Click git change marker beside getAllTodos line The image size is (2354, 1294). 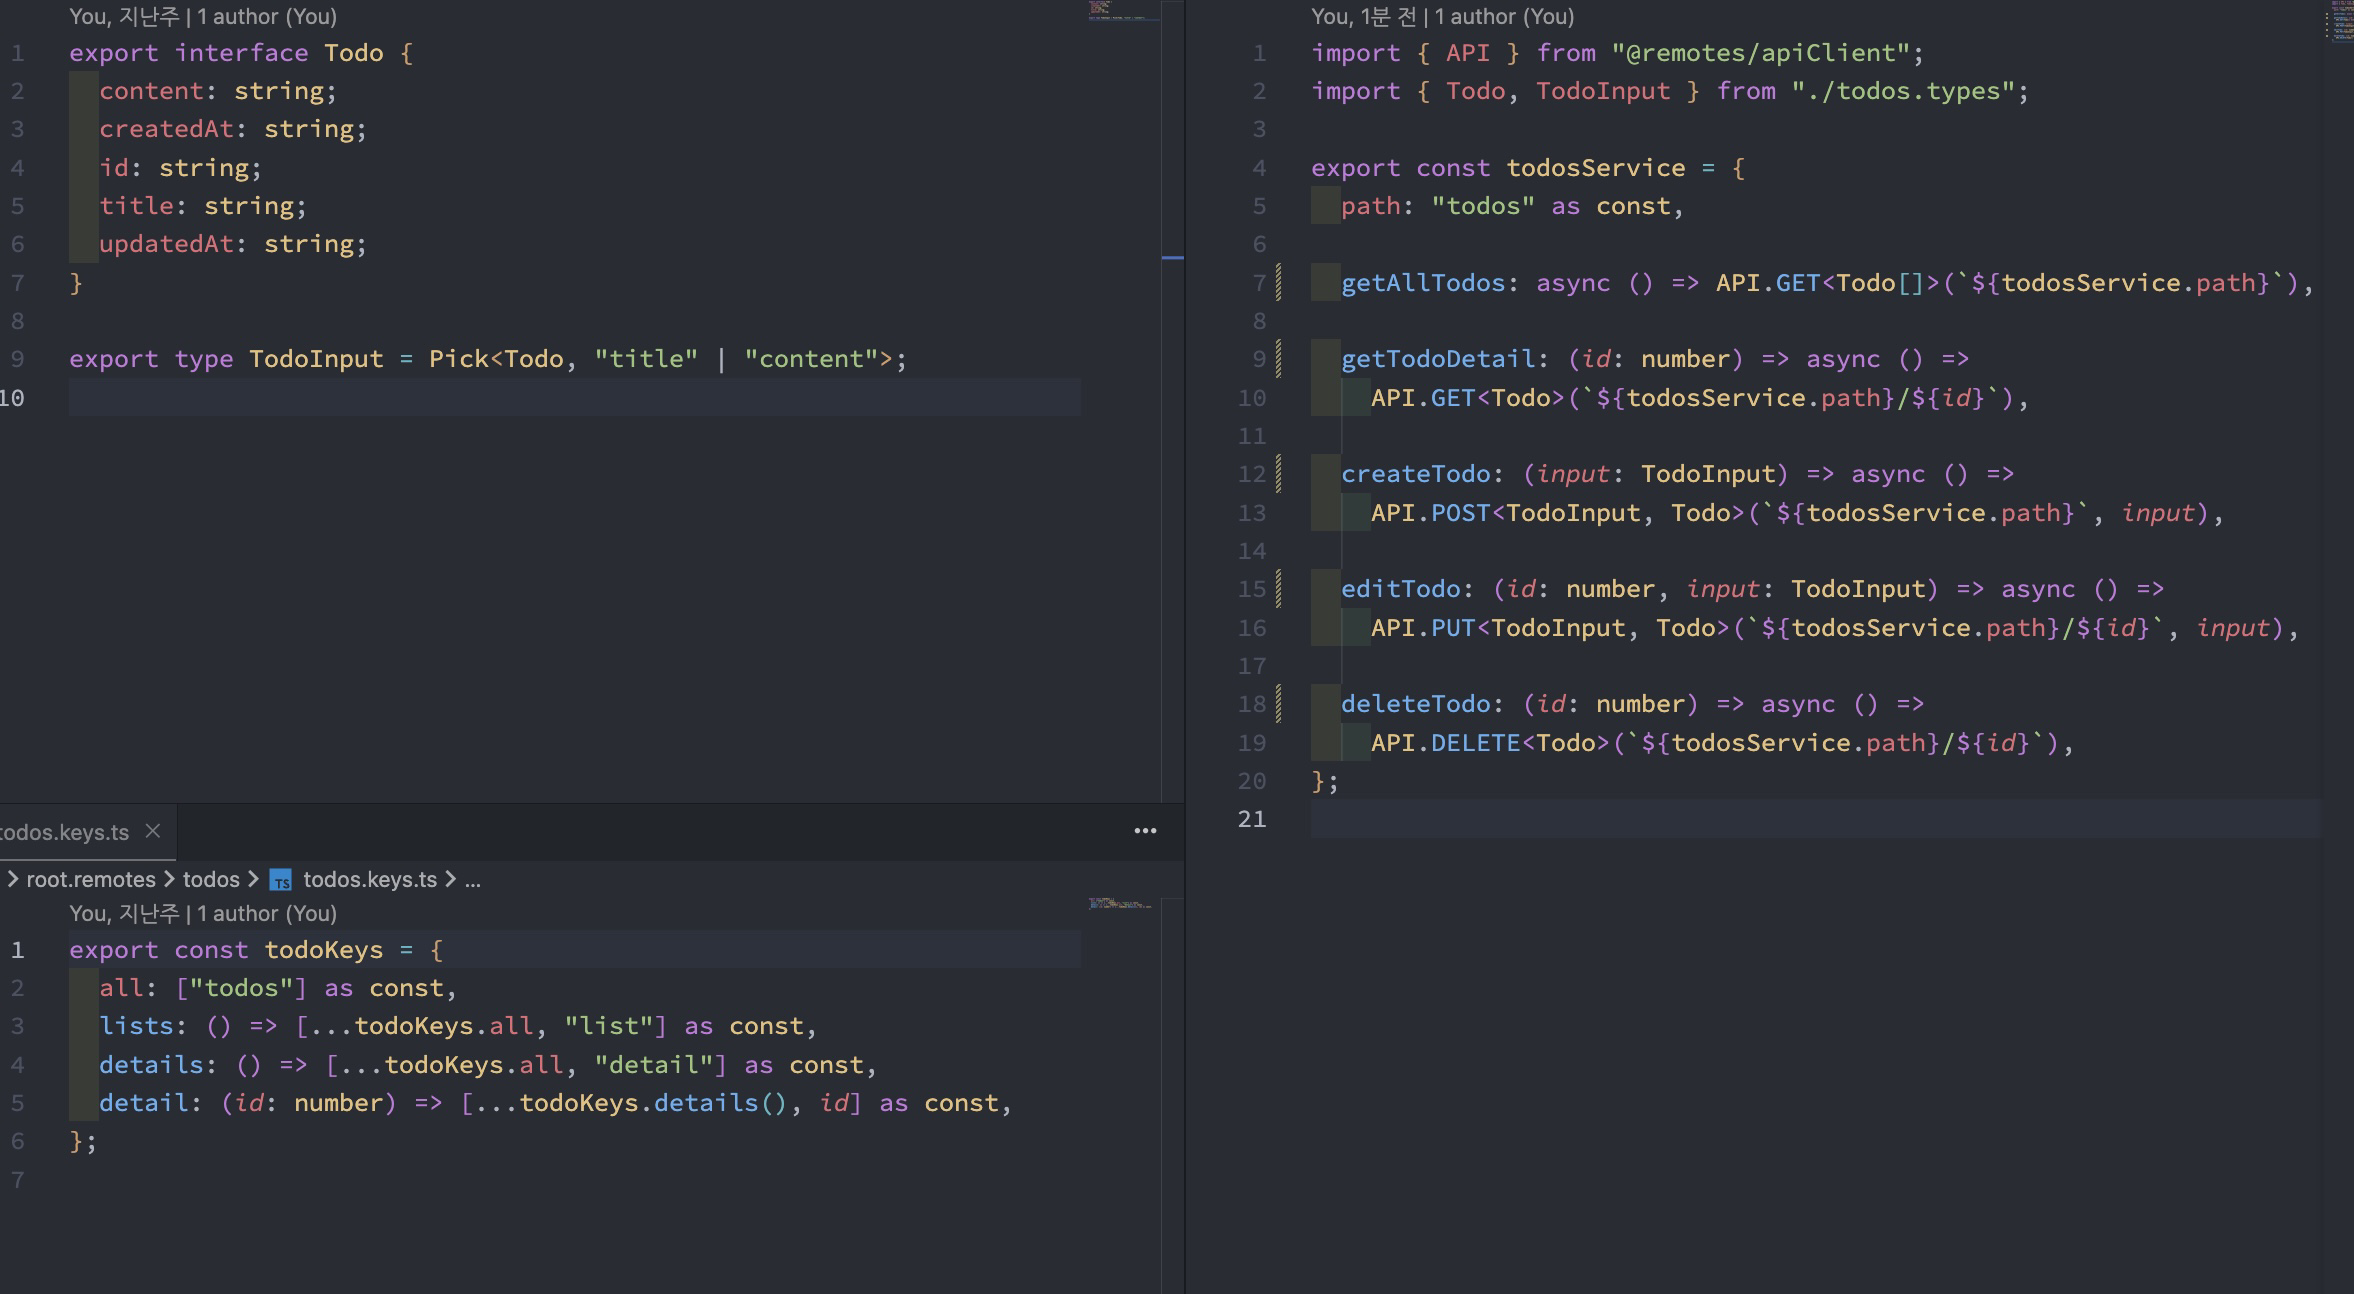pos(1279,283)
